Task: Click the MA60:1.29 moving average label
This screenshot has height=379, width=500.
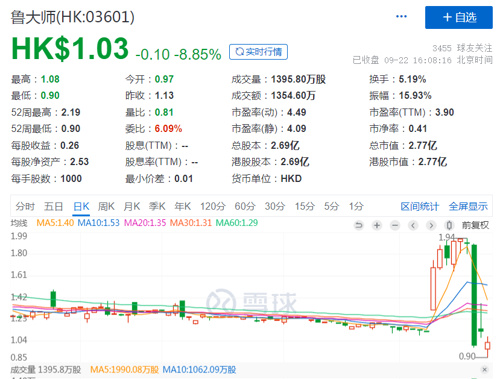Action: pos(237,223)
